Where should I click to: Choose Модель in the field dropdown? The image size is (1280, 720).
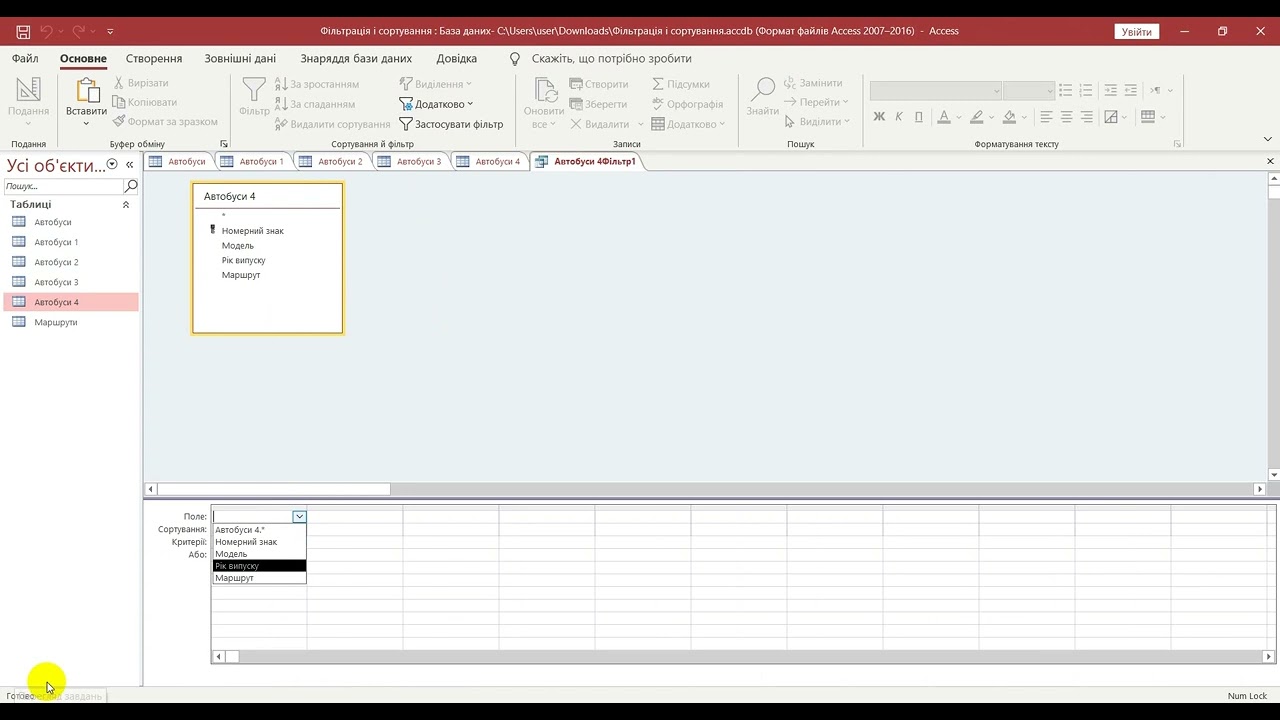point(259,554)
